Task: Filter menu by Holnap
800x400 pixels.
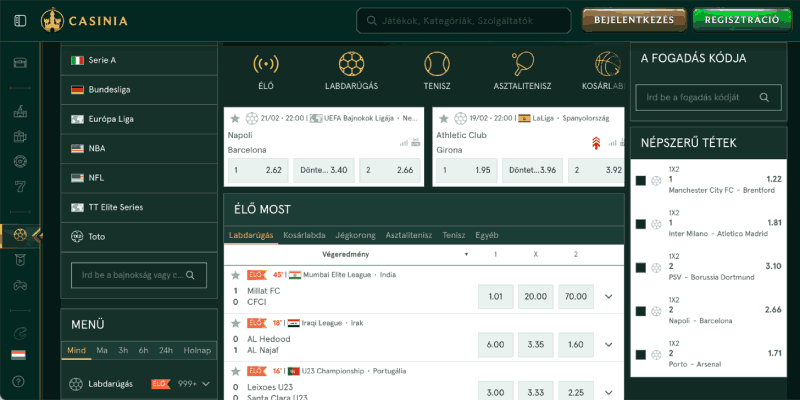Action: (197, 351)
